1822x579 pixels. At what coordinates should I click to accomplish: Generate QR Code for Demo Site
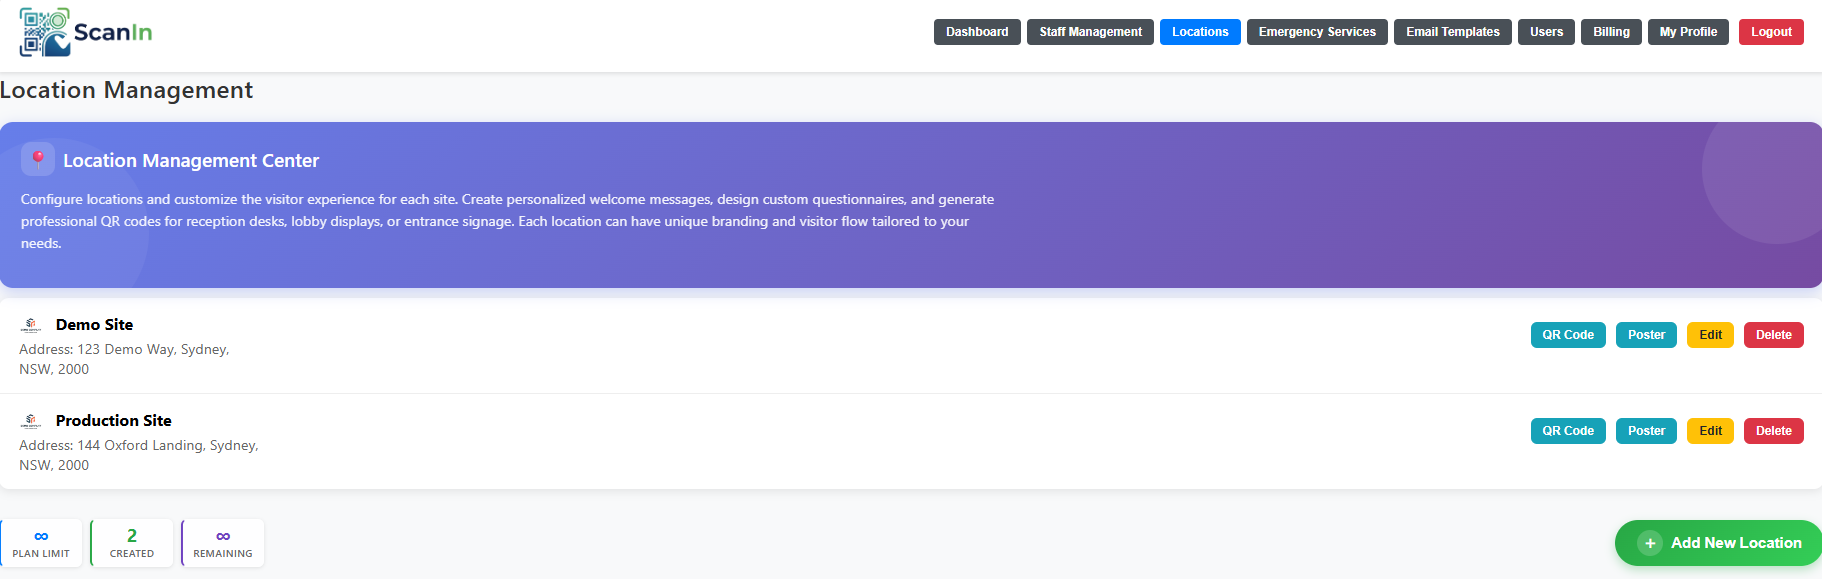click(x=1568, y=335)
